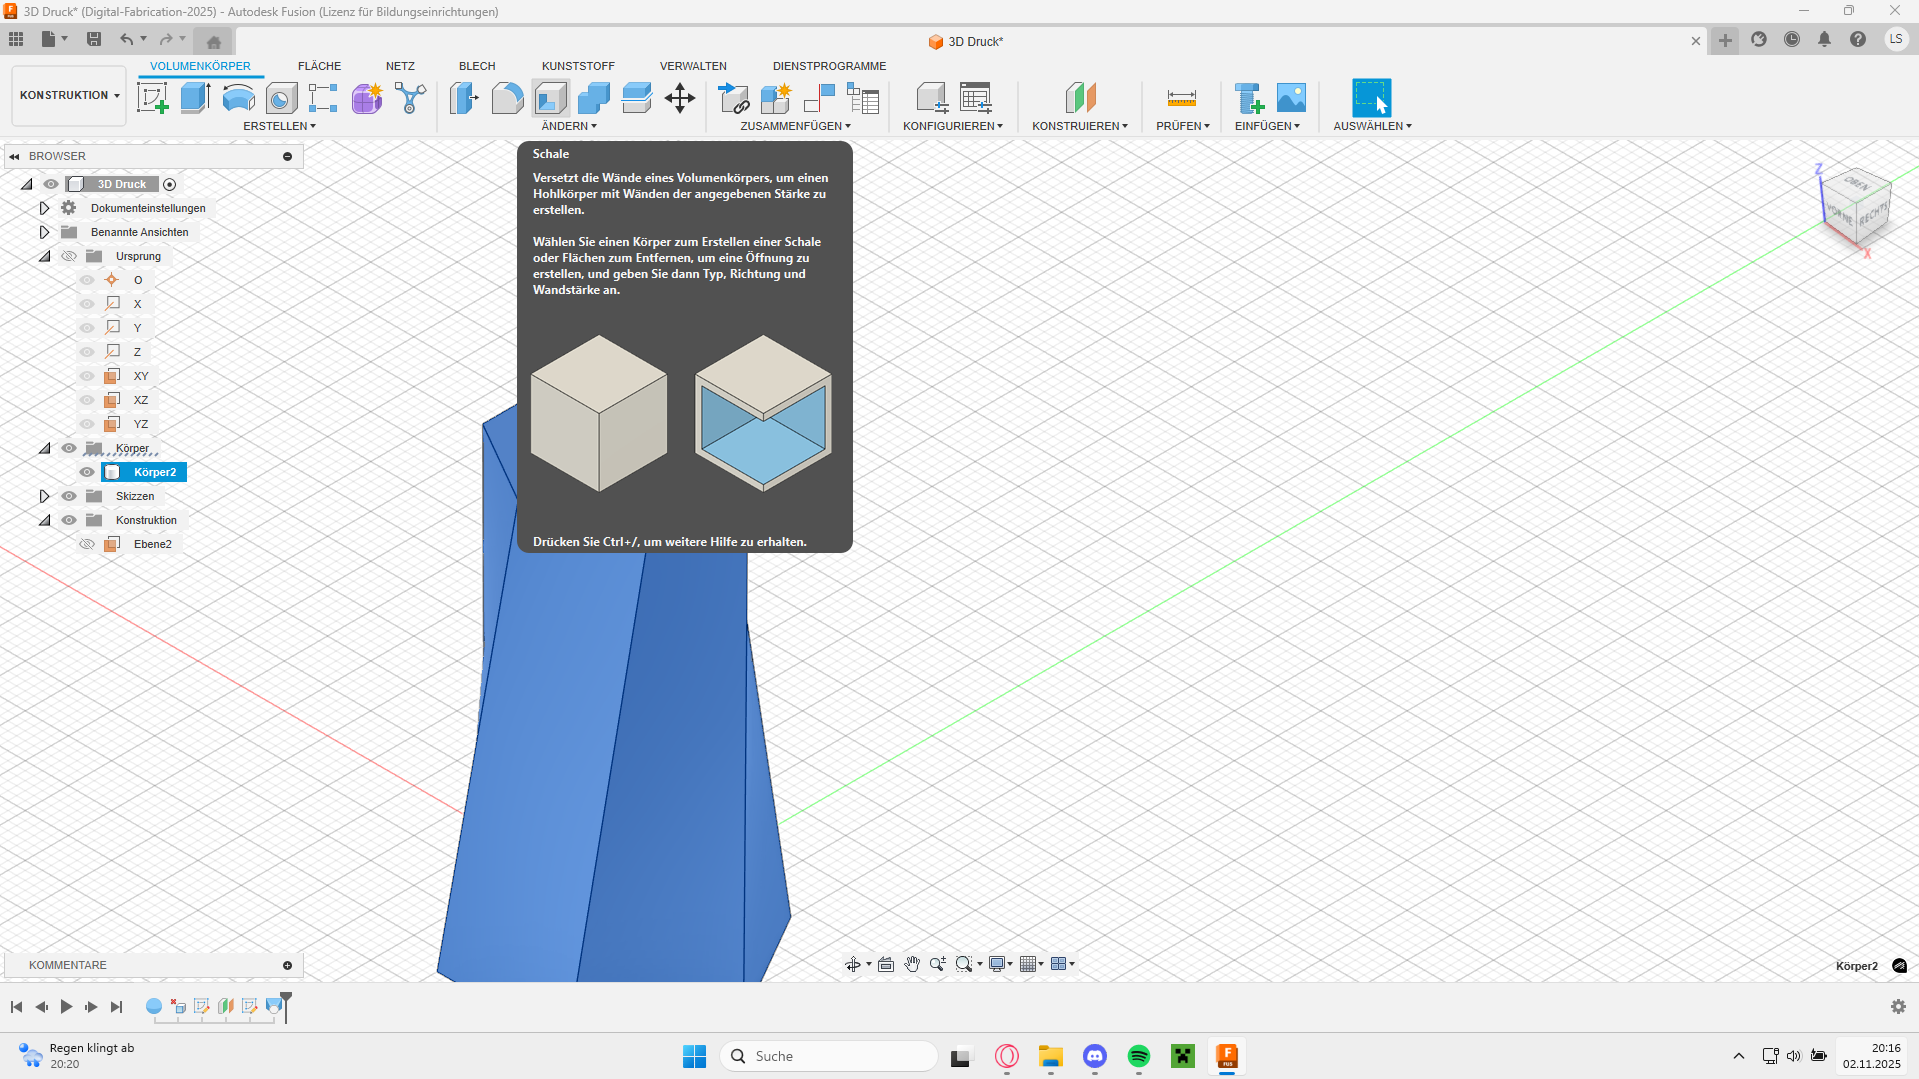Screen dimensions: 1919x1079
Task: Expand the Skizzen folder
Action: click(x=44, y=496)
